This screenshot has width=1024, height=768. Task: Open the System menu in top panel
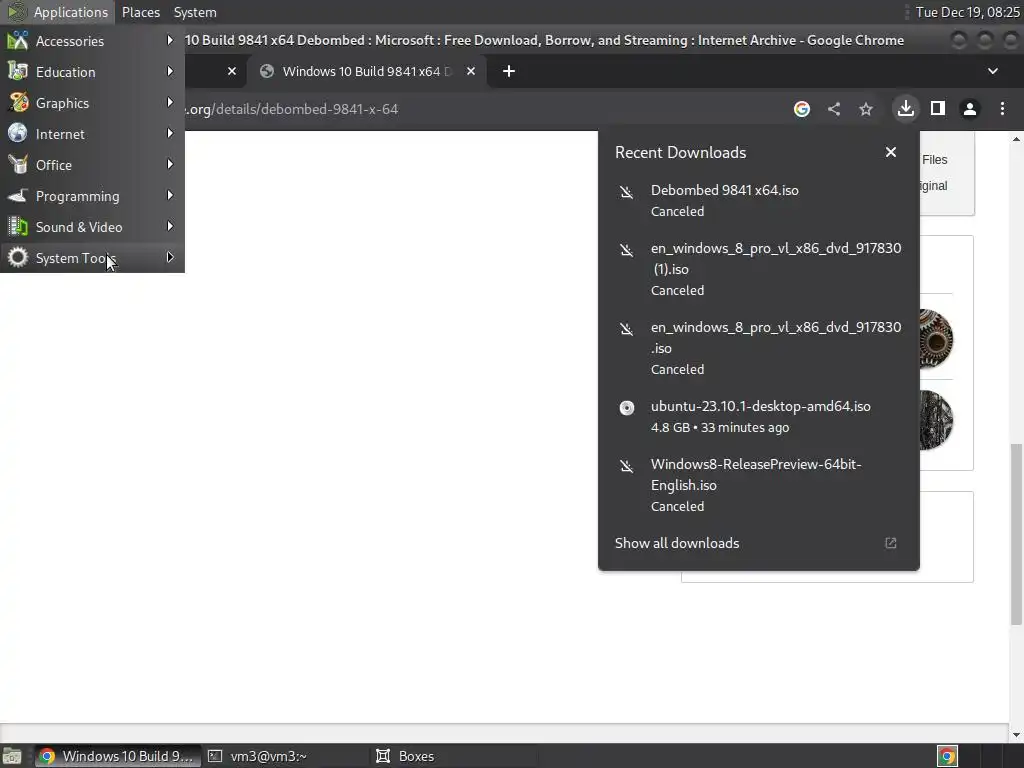point(195,12)
